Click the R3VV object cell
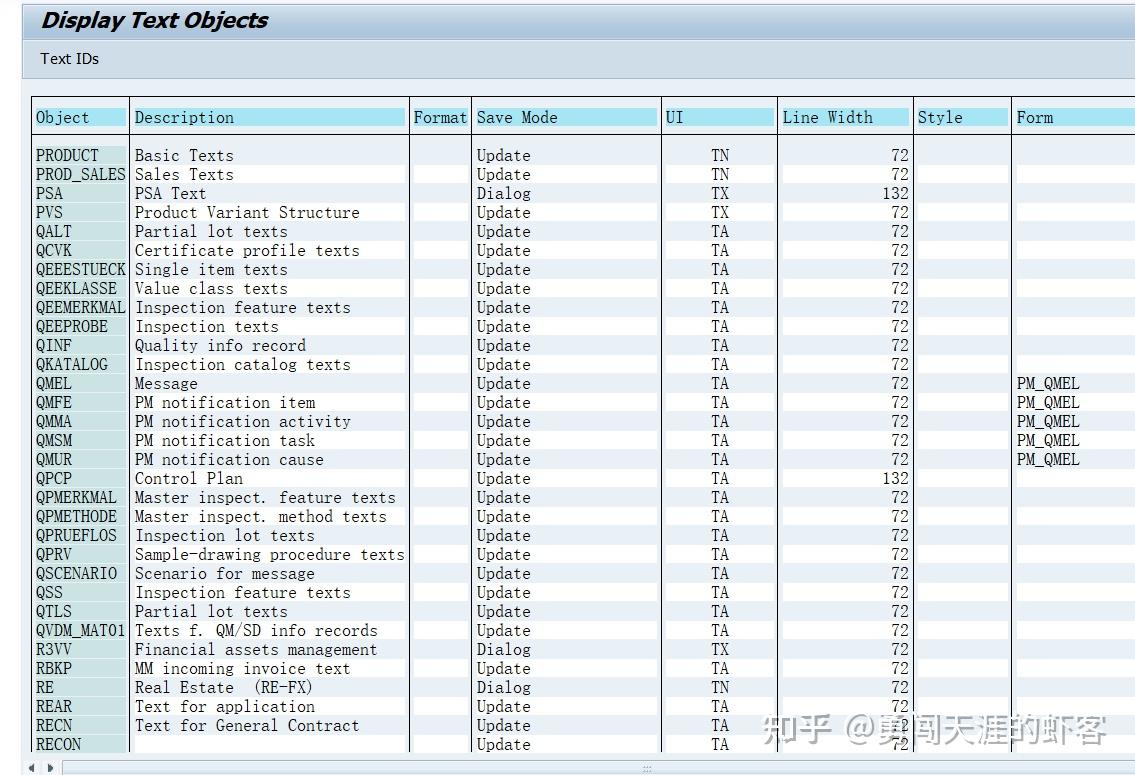This screenshot has height=775, width=1135. point(80,649)
